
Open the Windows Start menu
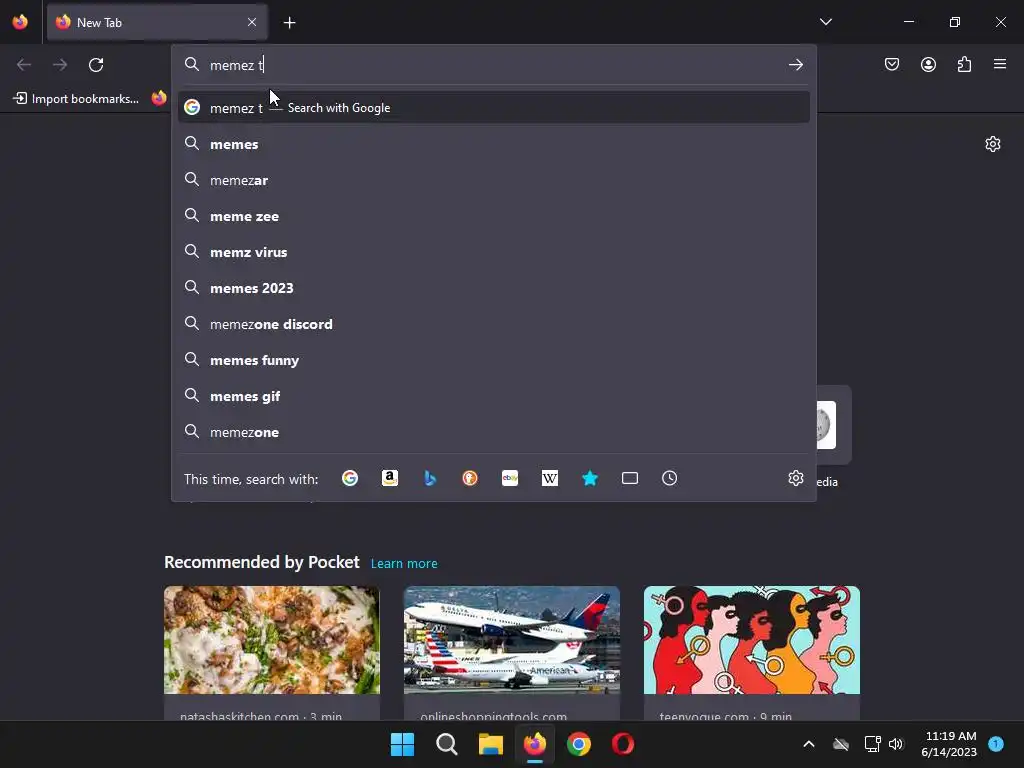pos(402,744)
